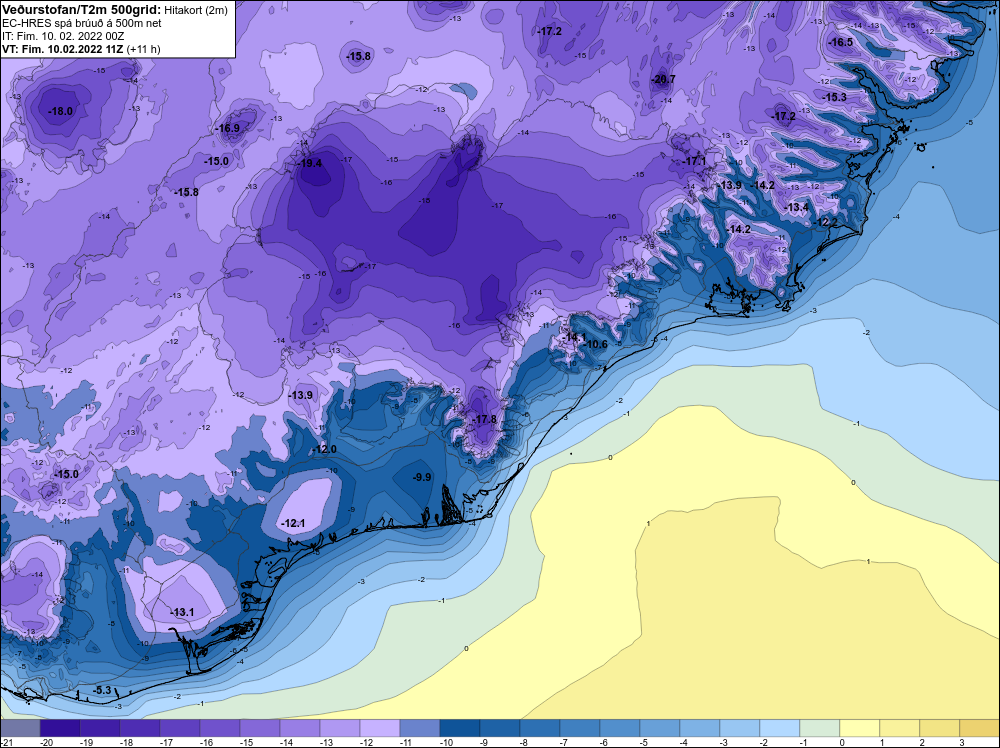Click the light lavender legend swatch above -12
The width and height of the screenshot is (1000, 748).
379,728
